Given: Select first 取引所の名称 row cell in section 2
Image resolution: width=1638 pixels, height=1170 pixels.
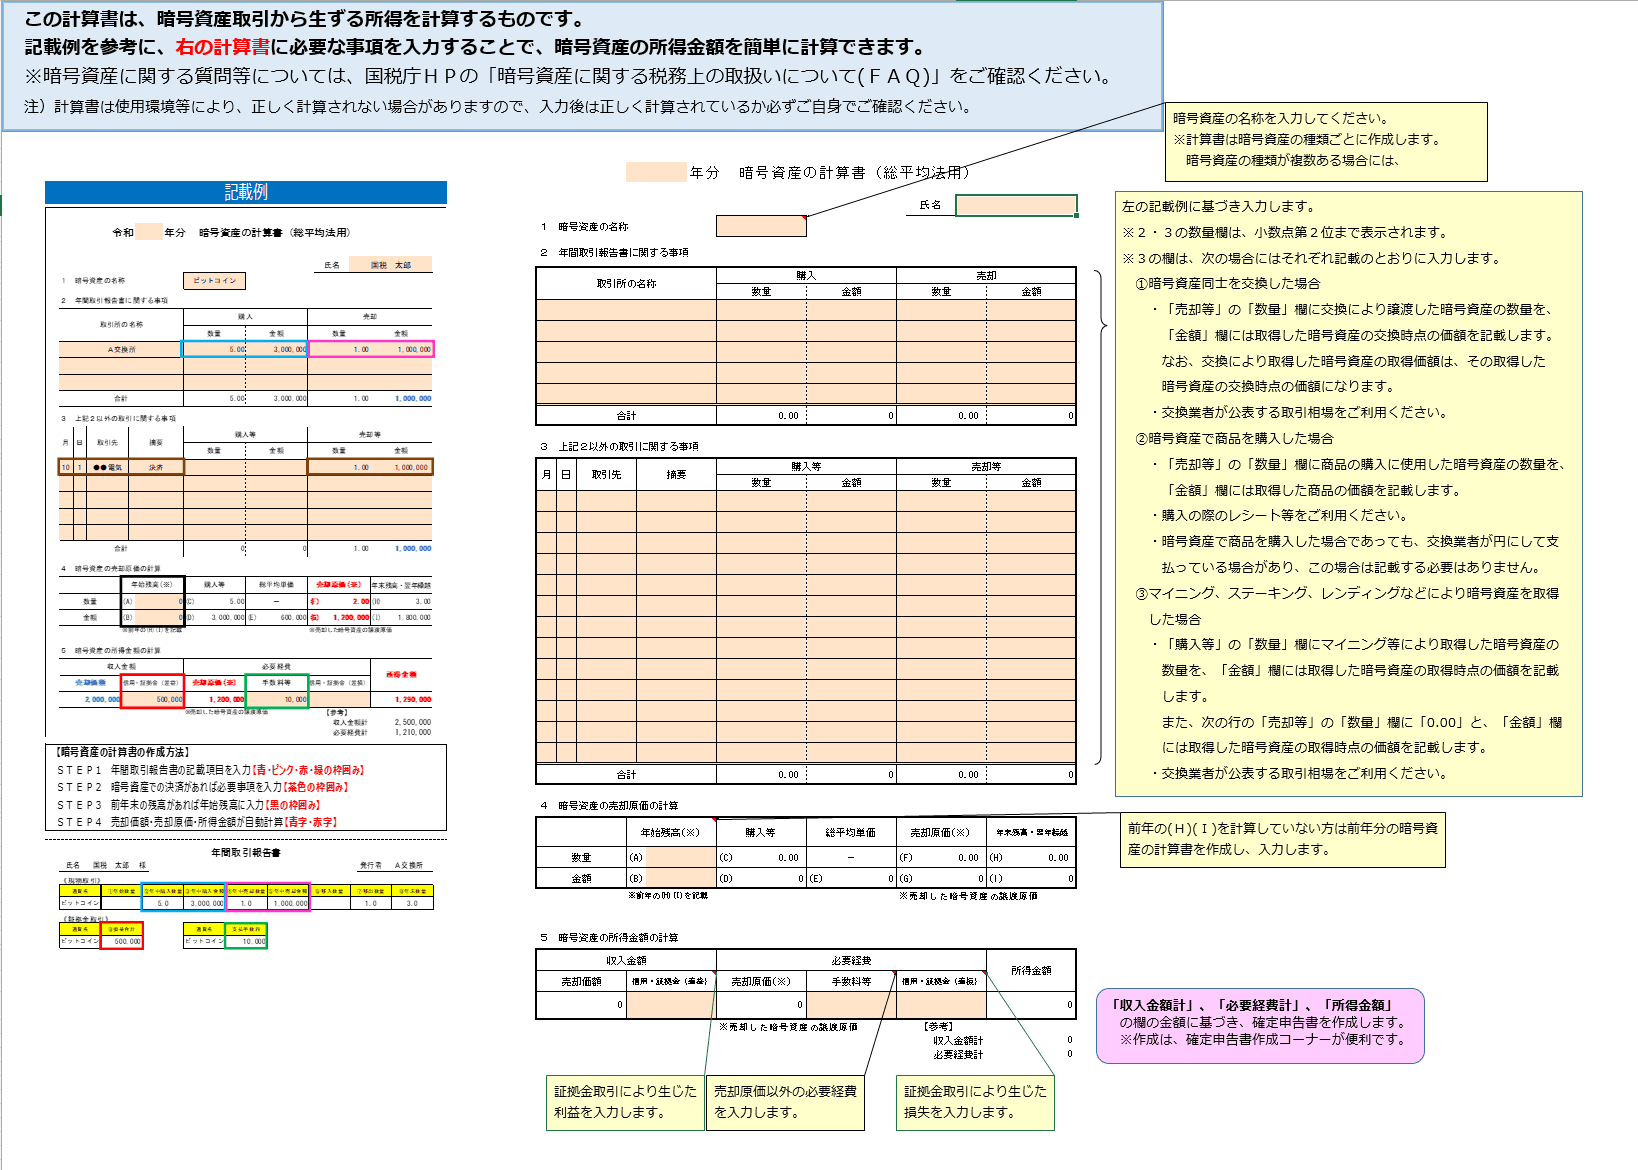Looking at the screenshot, I should (626, 310).
